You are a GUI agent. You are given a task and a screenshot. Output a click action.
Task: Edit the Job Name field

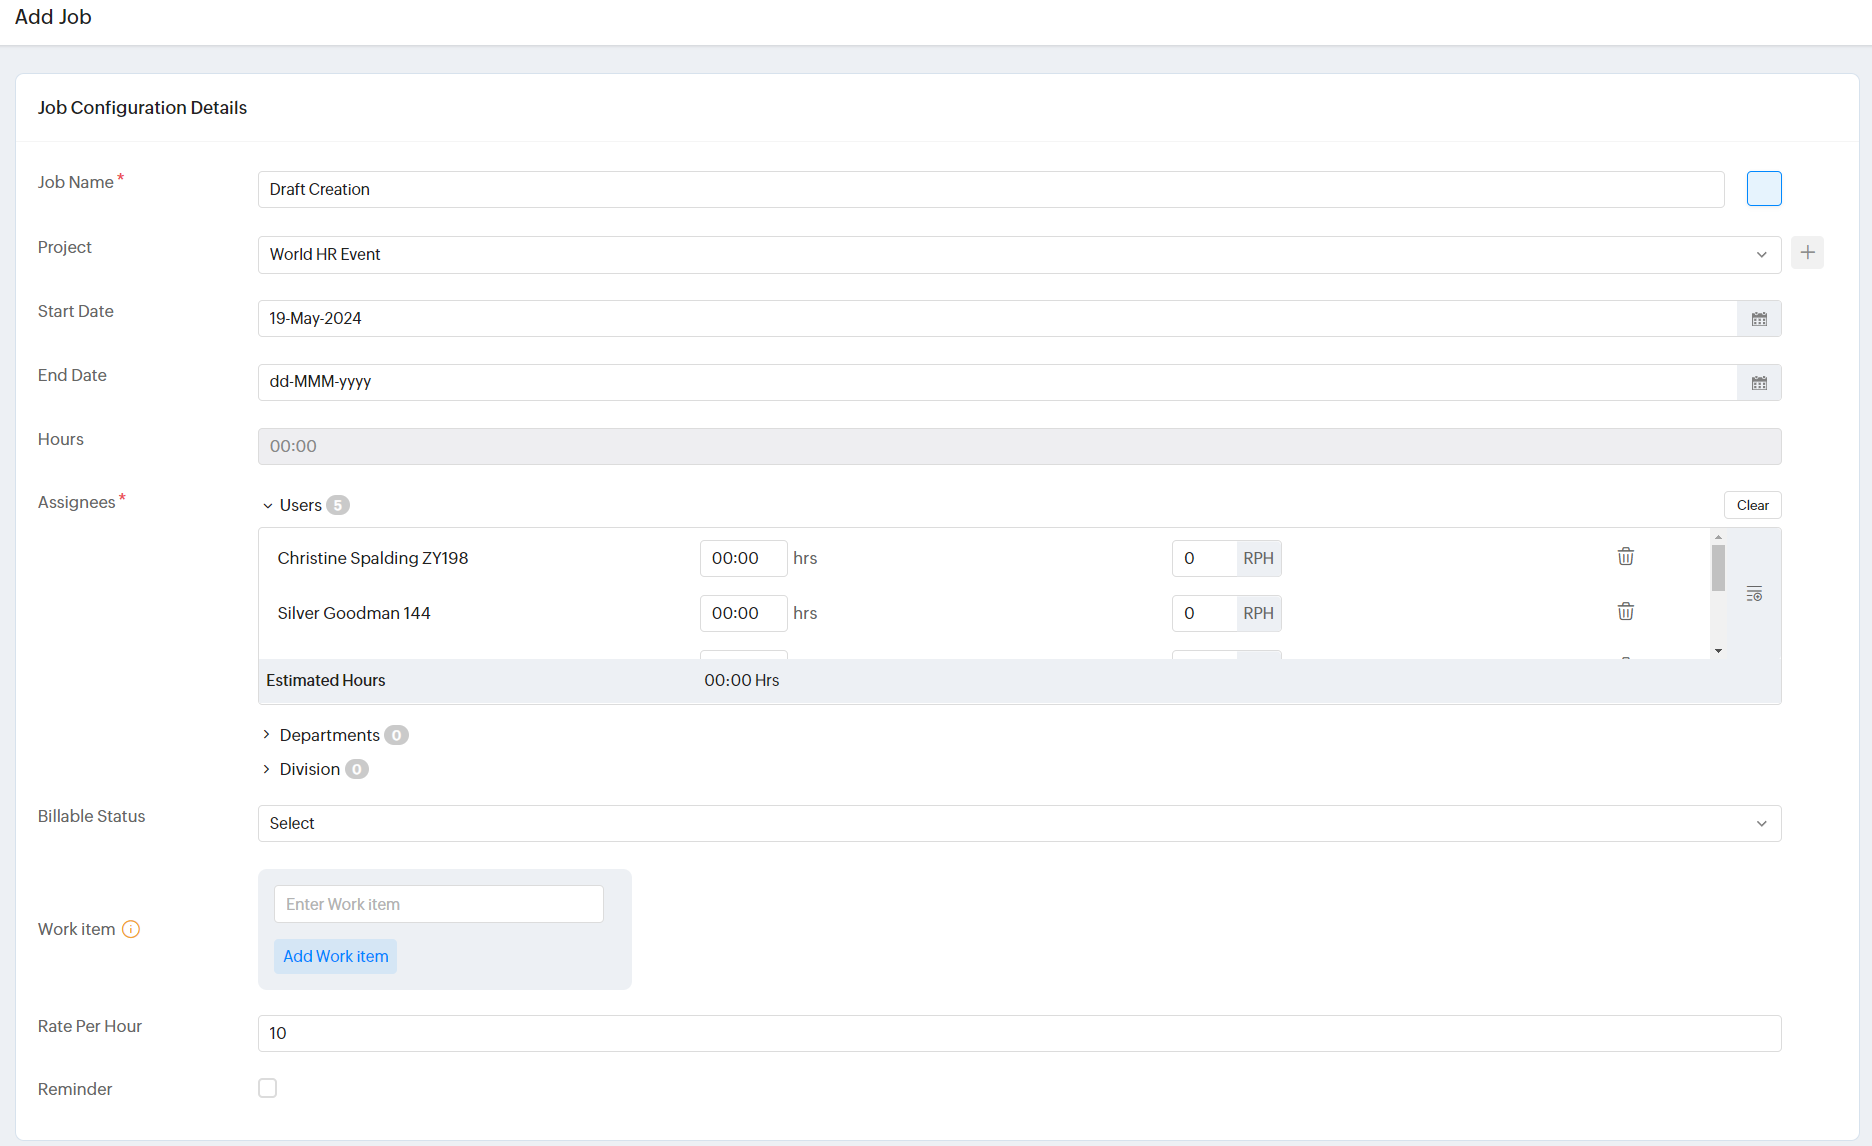[991, 190]
